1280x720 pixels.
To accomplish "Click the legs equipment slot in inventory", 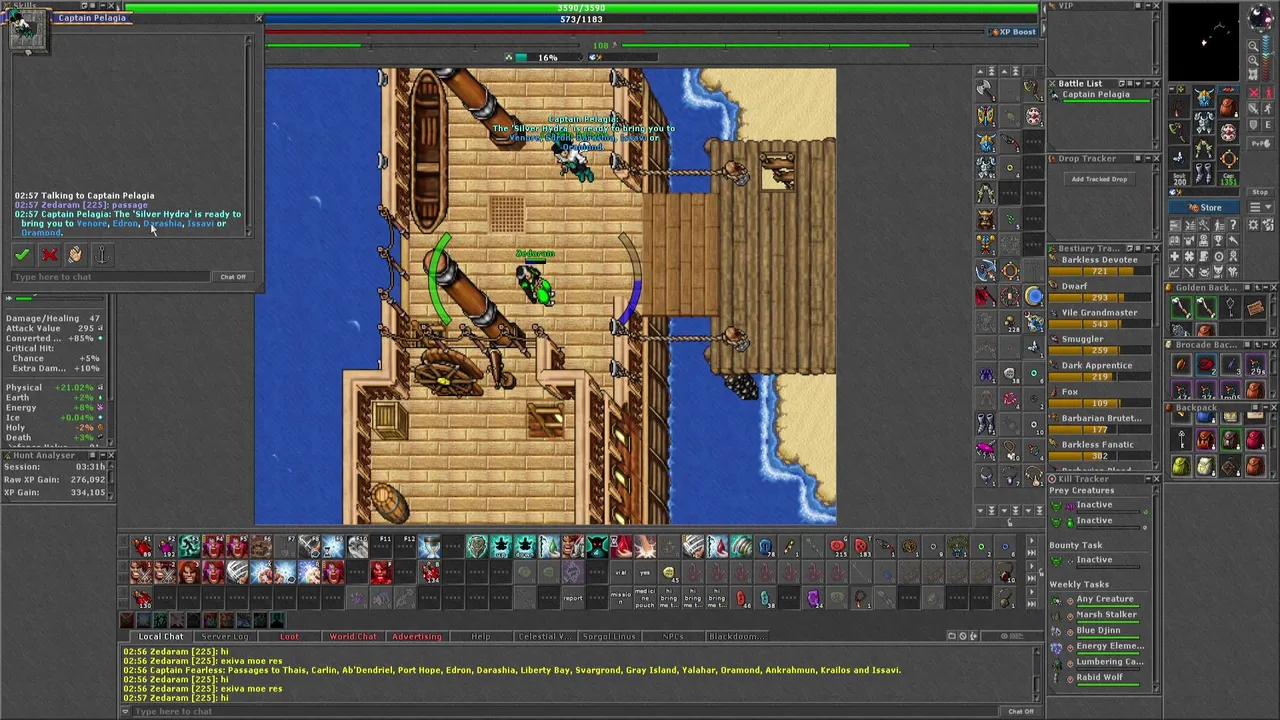I will pos(1204,149).
